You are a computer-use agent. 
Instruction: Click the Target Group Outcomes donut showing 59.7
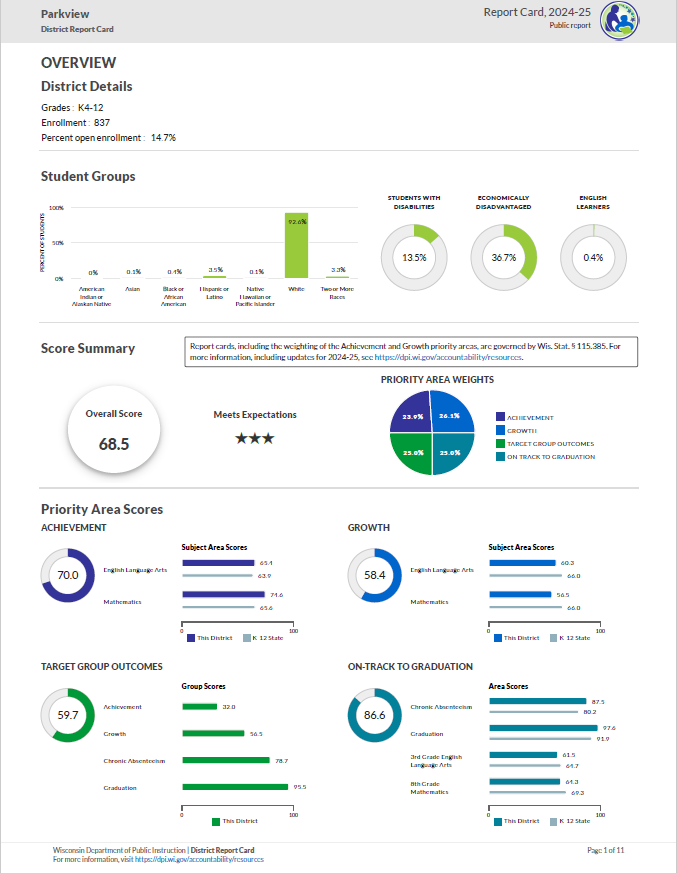68,715
